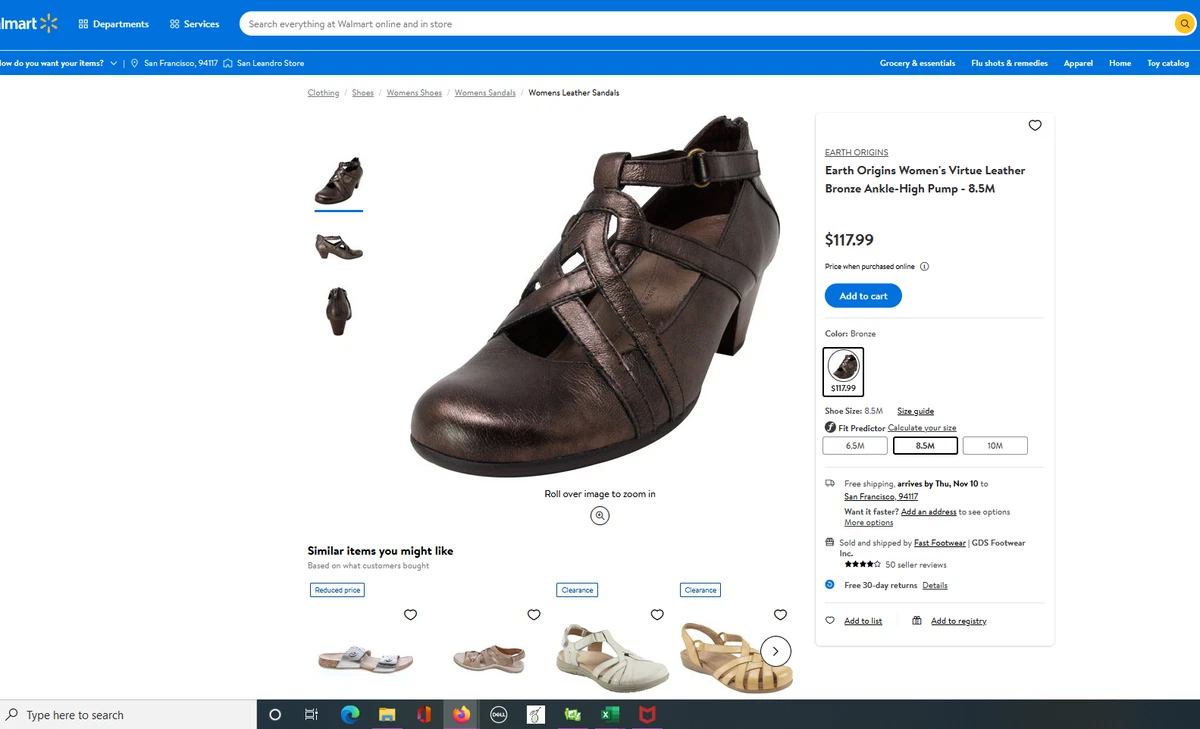Favorite the tan sandal heart
Screen dimensions: 1200x729
click(x=781, y=615)
